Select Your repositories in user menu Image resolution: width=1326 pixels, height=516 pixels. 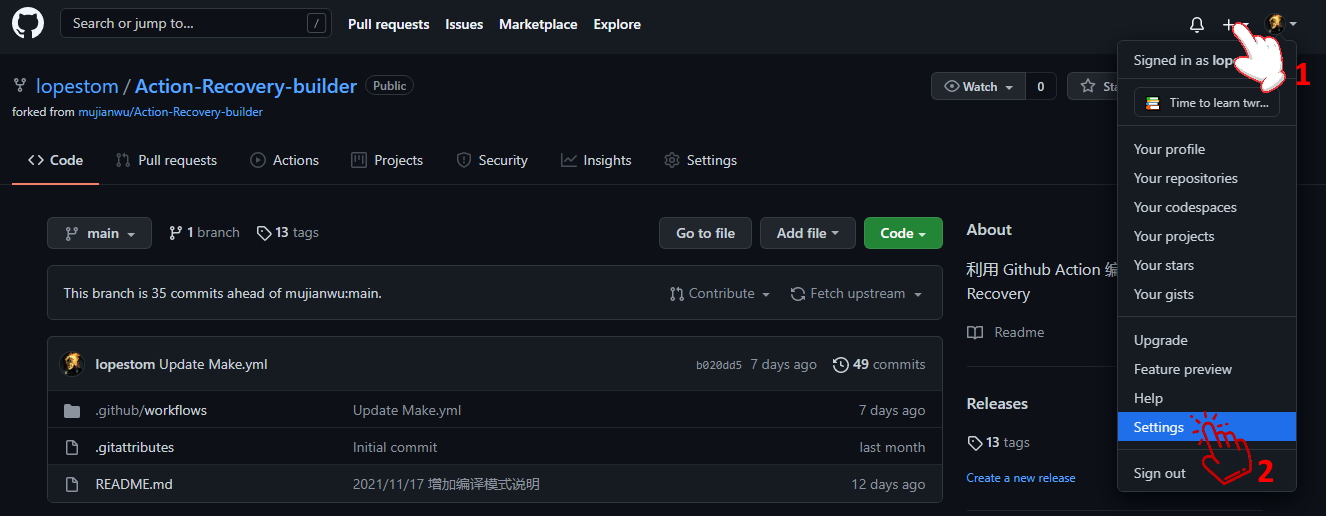(1207, 178)
